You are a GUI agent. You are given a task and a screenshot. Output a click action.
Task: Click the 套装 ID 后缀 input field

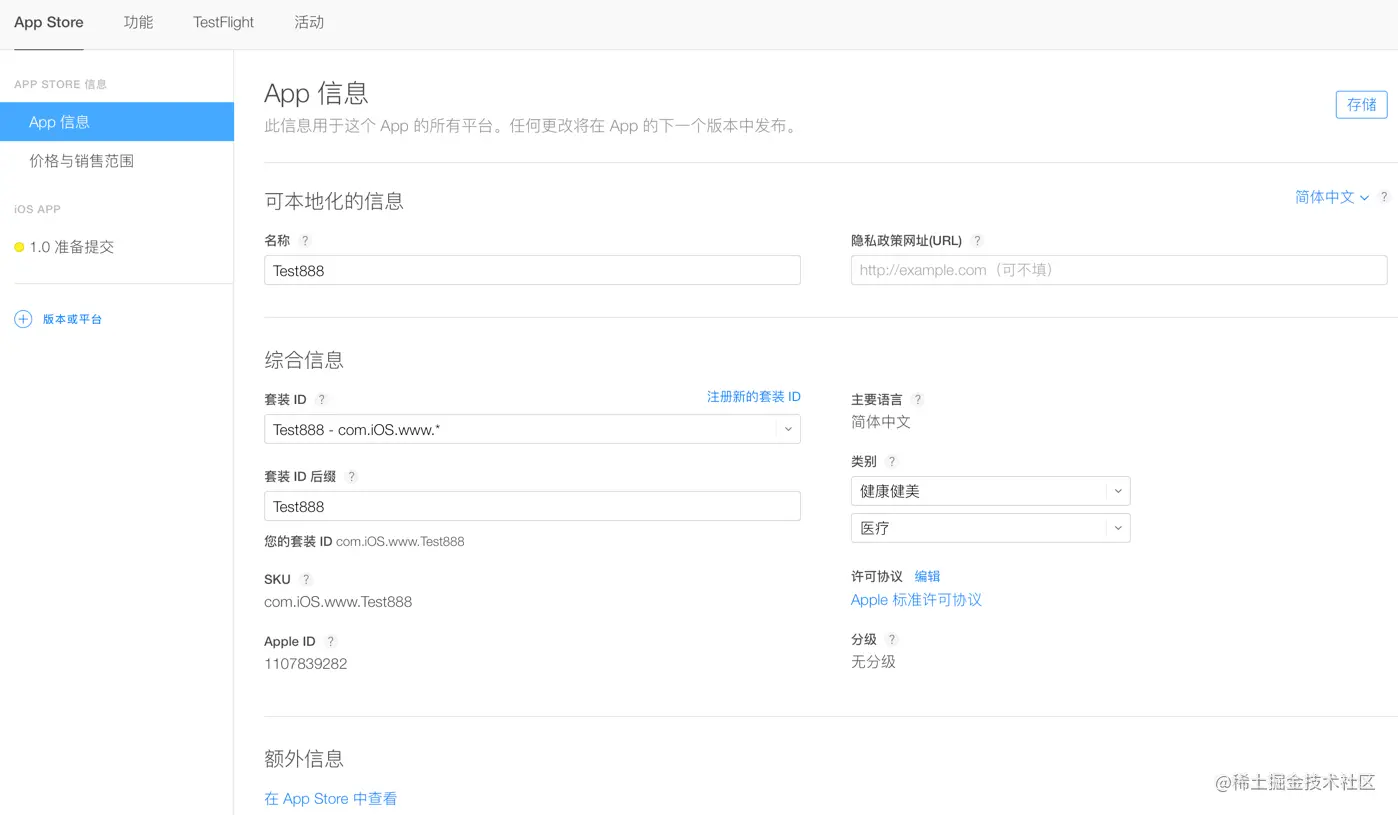click(532, 506)
